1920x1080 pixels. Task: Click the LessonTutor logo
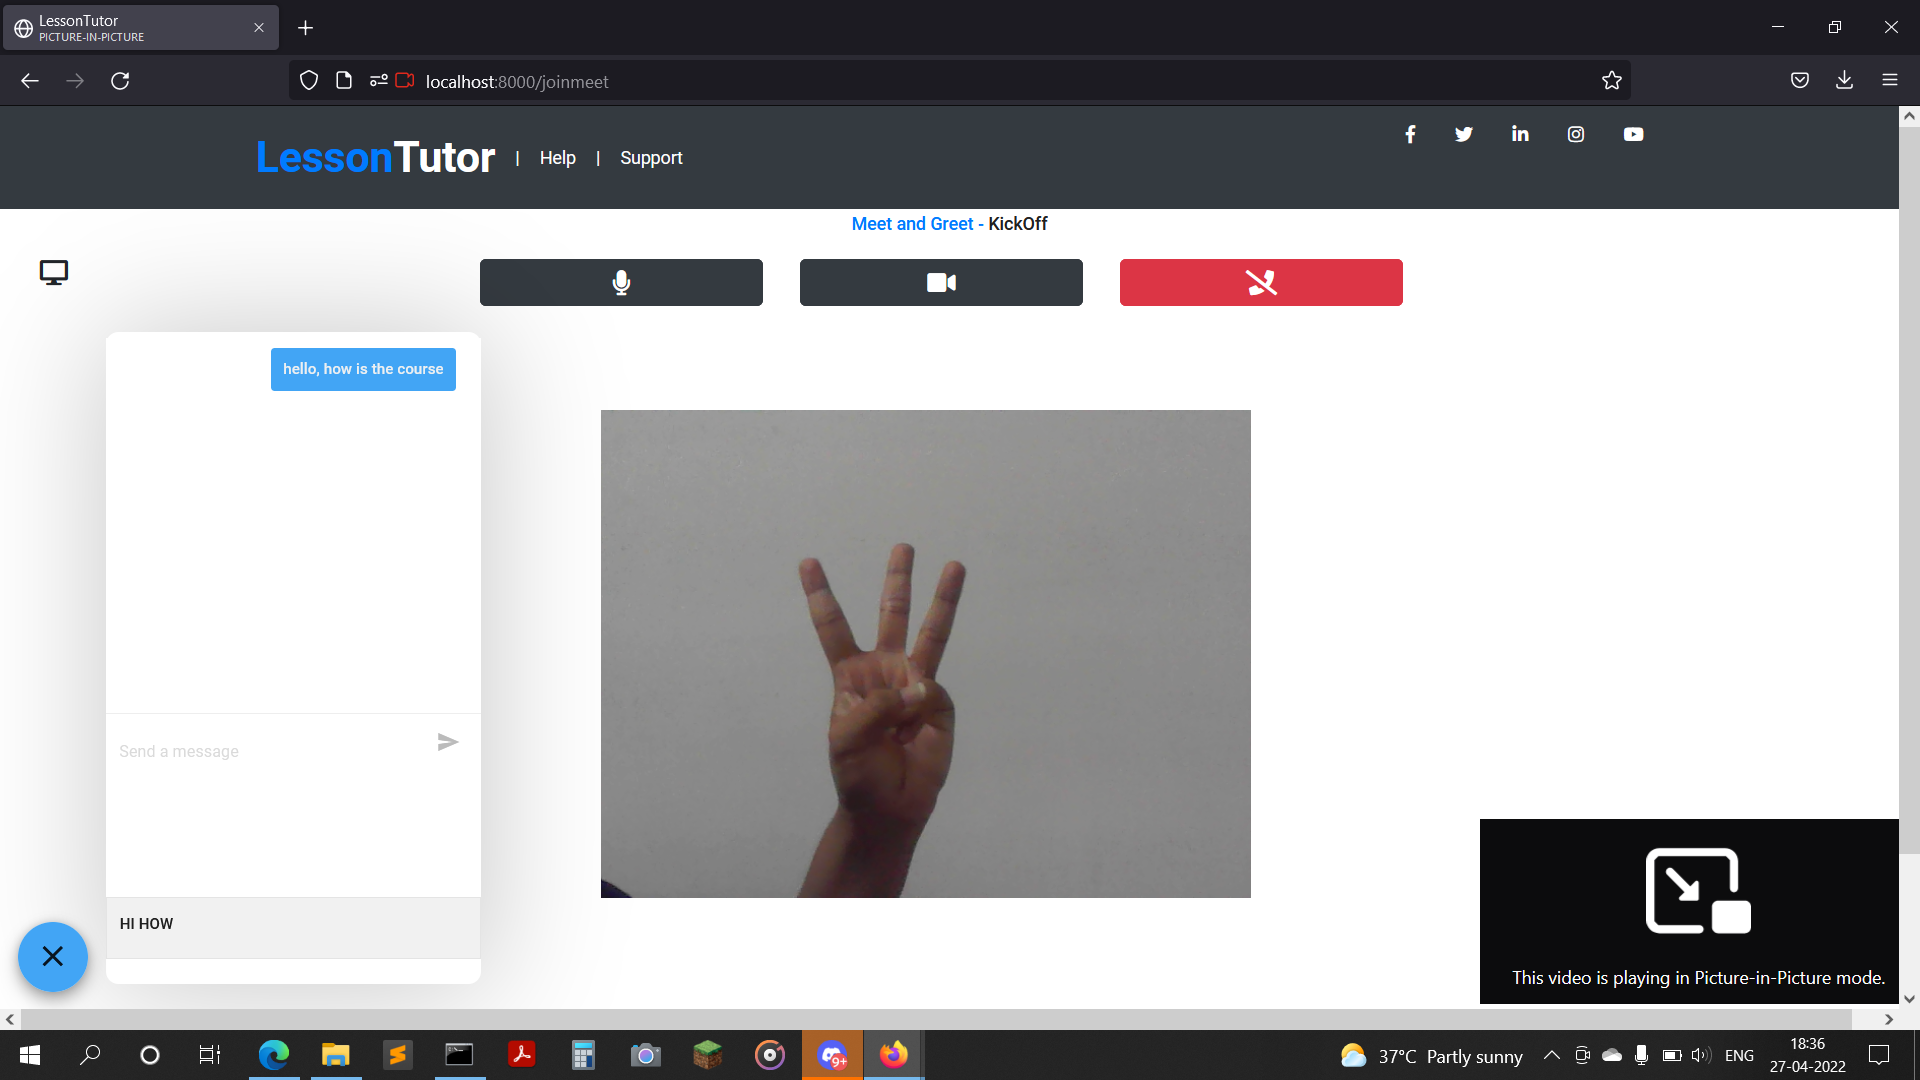click(375, 157)
